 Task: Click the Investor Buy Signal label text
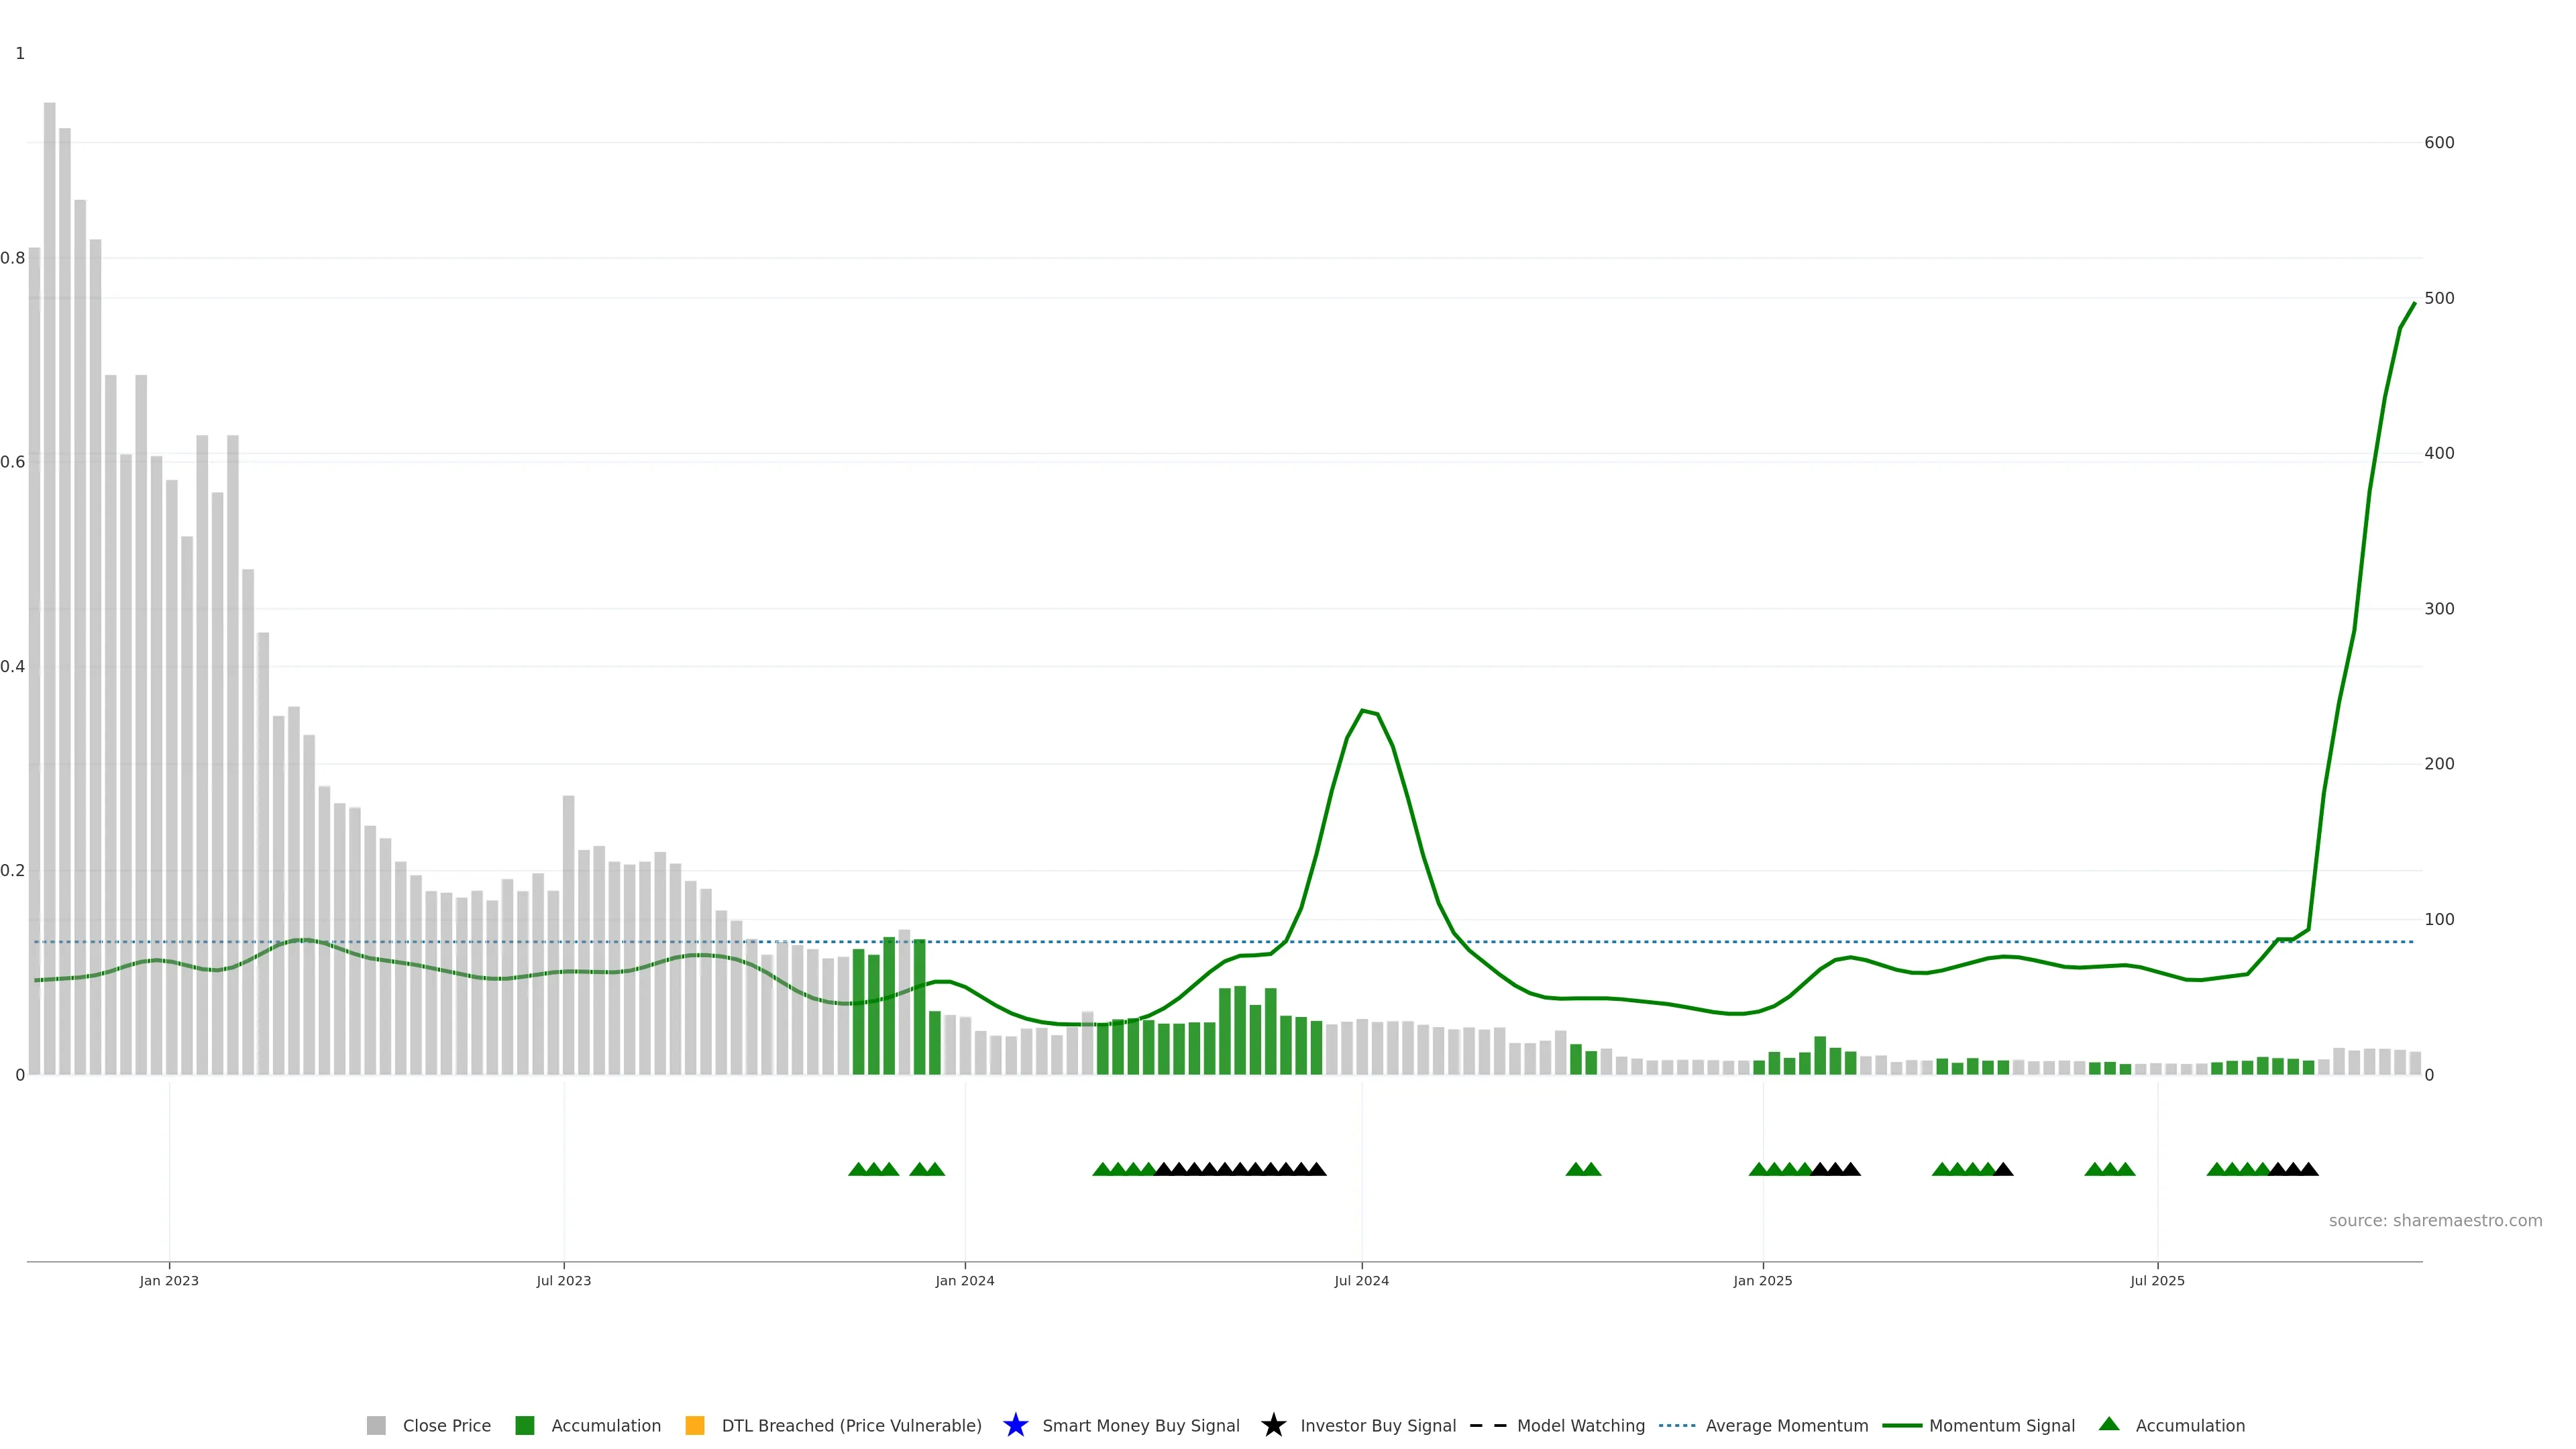[x=1377, y=1425]
